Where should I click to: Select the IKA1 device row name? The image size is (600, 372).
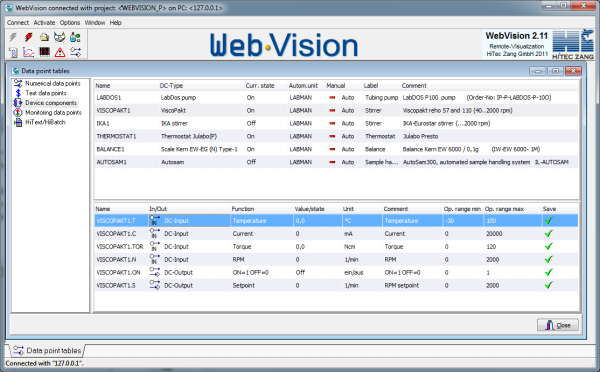(103, 123)
